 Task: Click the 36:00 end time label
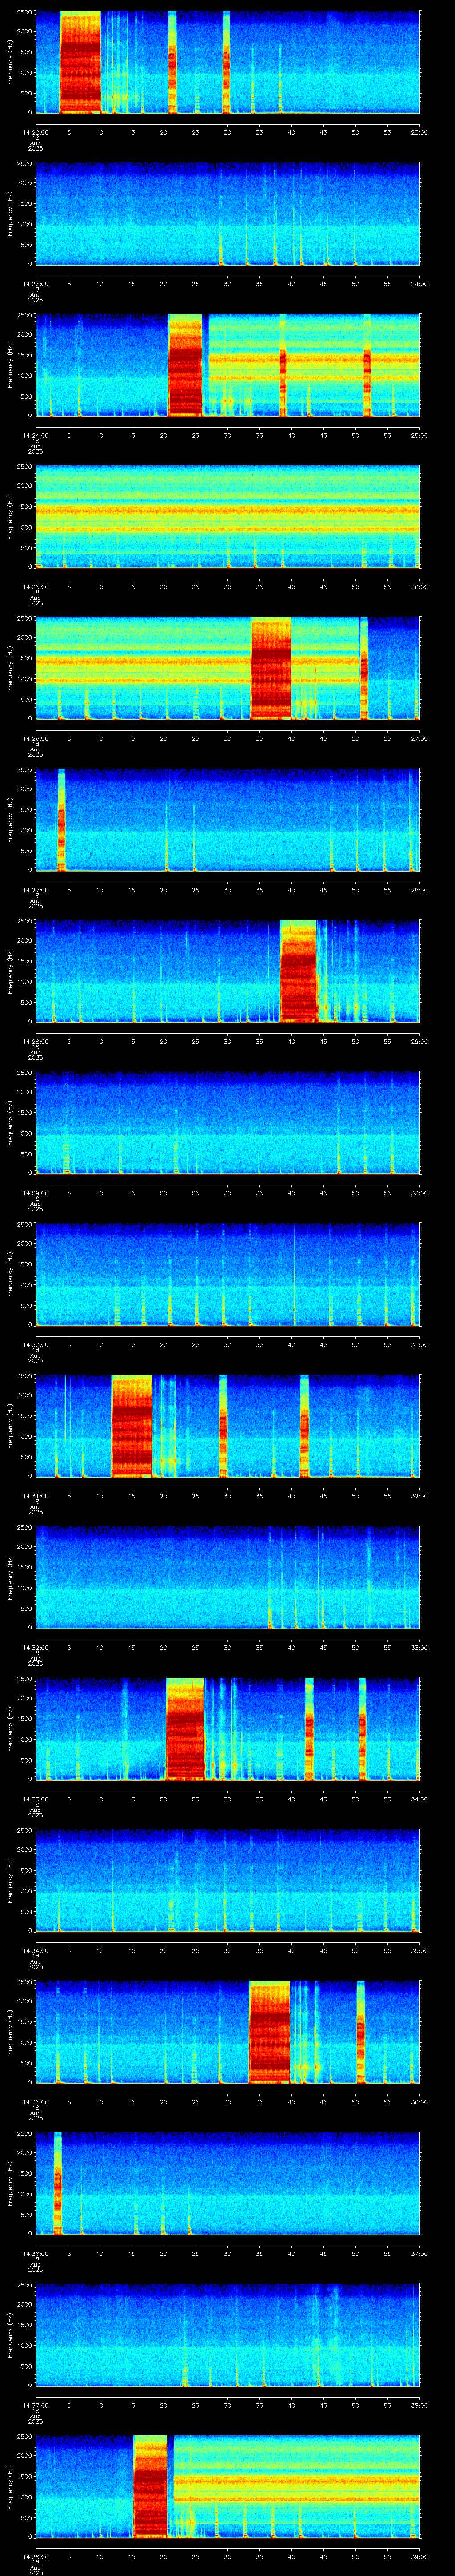coord(419,2102)
